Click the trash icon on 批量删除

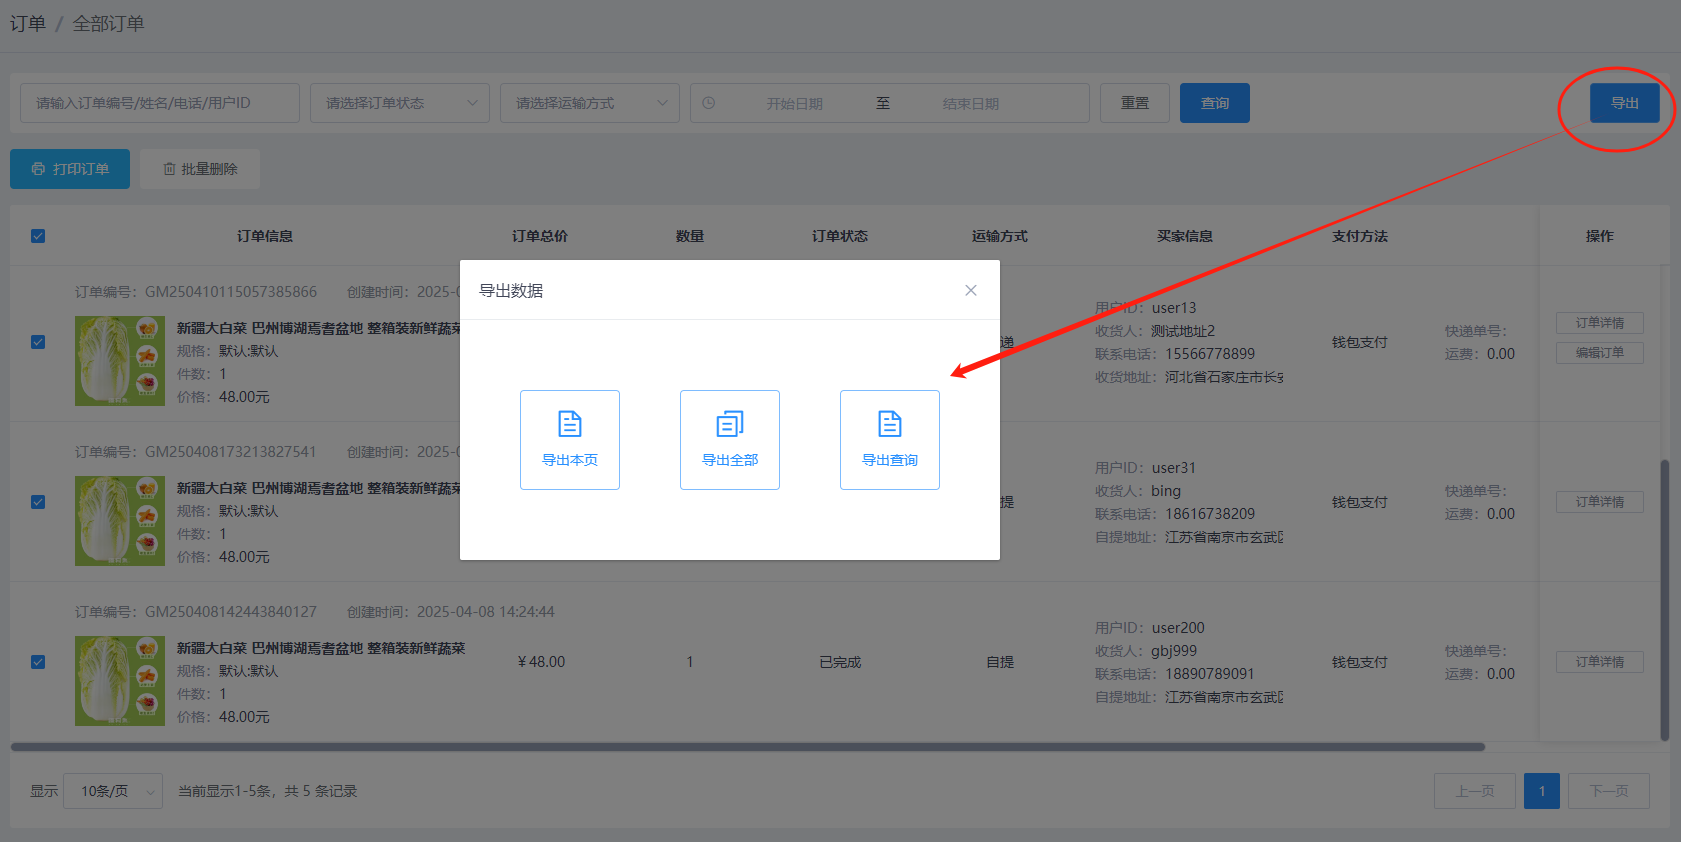coord(169,169)
